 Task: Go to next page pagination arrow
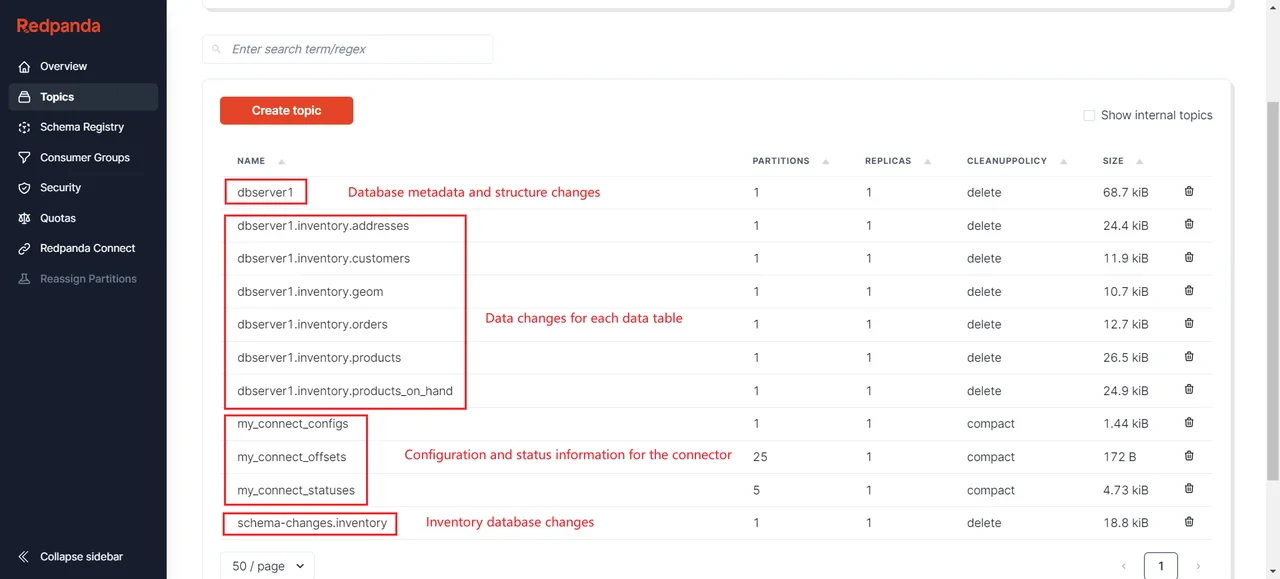1199,567
